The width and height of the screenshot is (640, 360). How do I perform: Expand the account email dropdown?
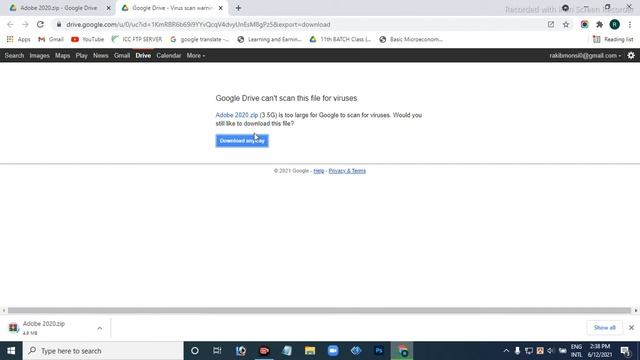585,56
